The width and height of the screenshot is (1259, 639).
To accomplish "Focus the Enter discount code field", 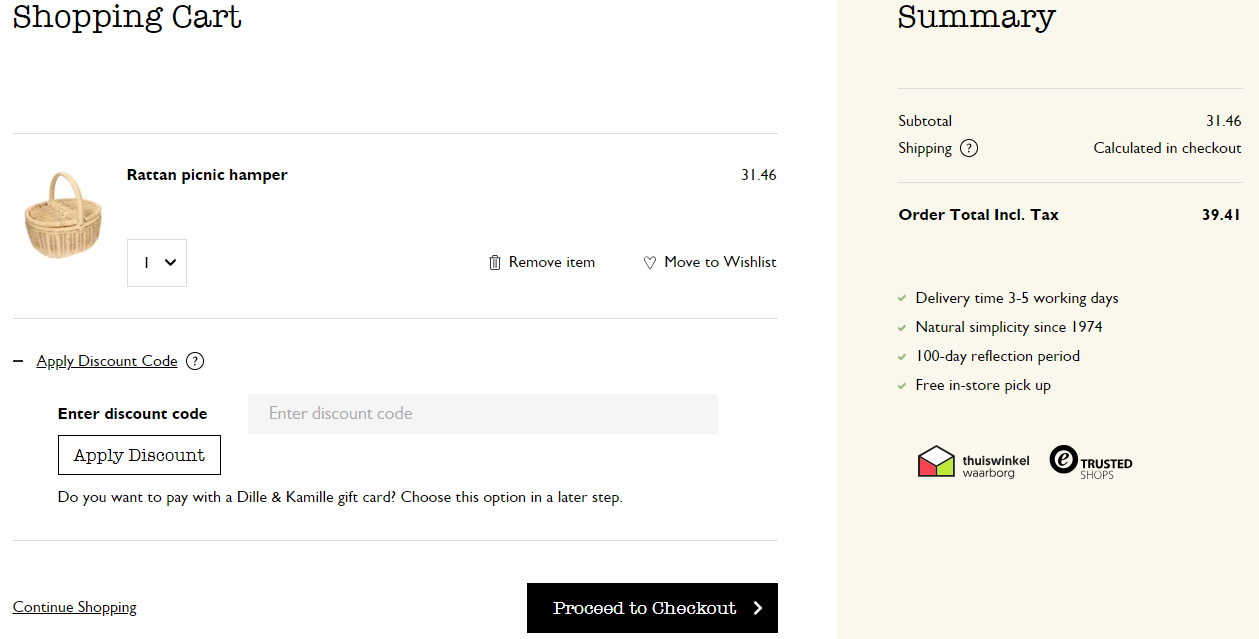I will (x=482, y=414).
